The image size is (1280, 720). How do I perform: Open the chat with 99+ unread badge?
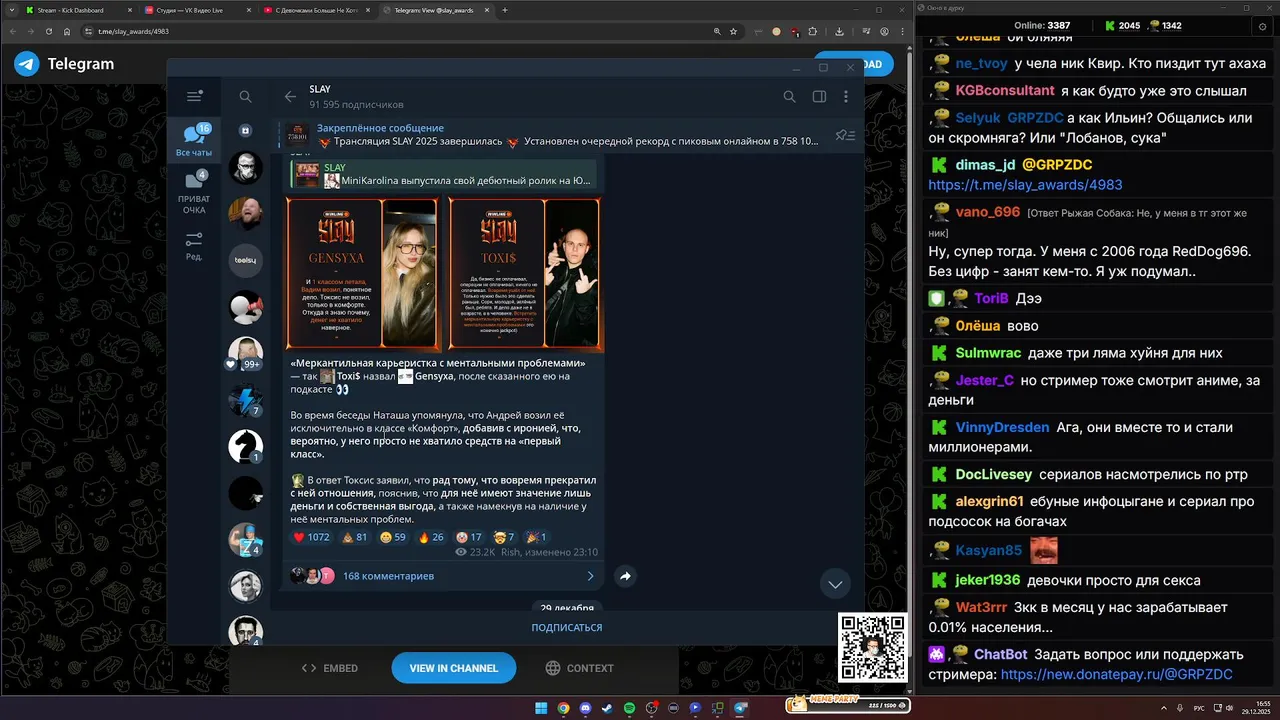pos(245,354)
